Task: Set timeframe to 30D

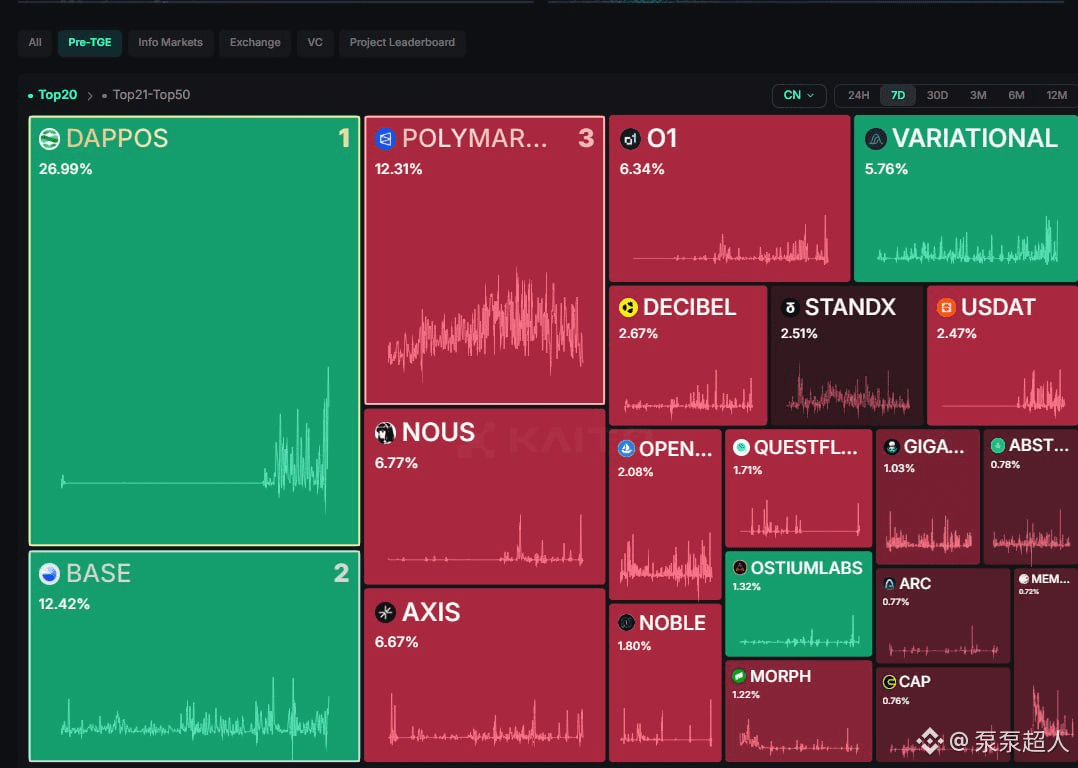Action: (937, 96)
